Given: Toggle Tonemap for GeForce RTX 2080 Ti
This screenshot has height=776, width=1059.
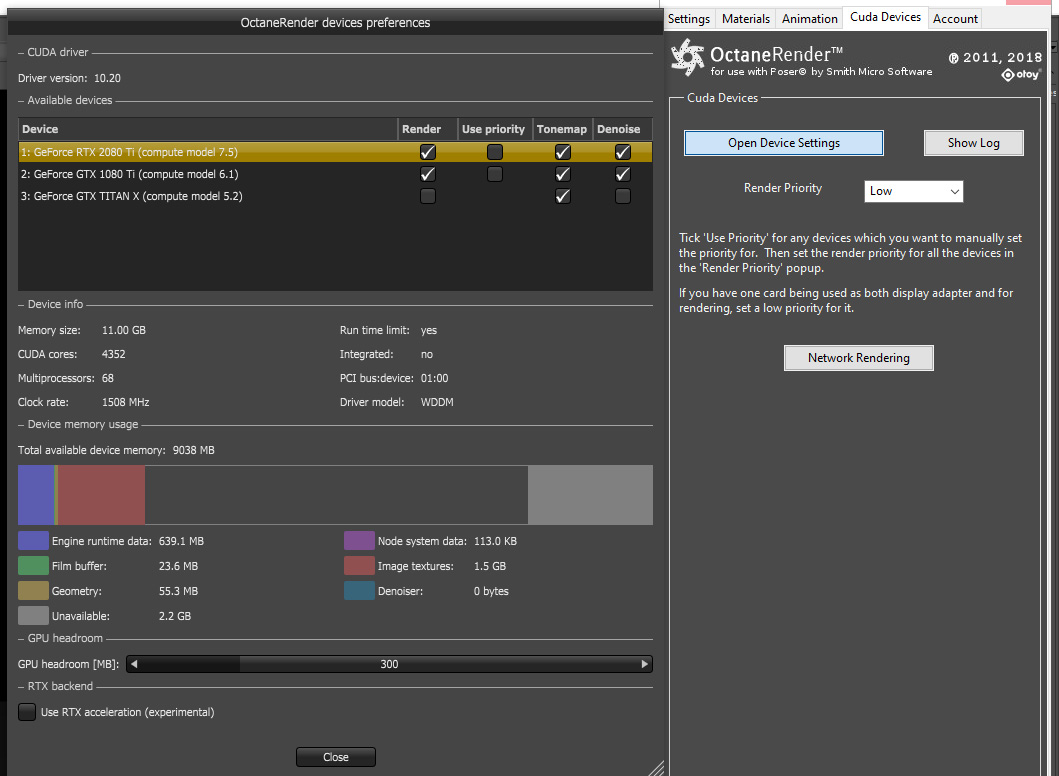Looking at the screenshot, I should (563, 152).
